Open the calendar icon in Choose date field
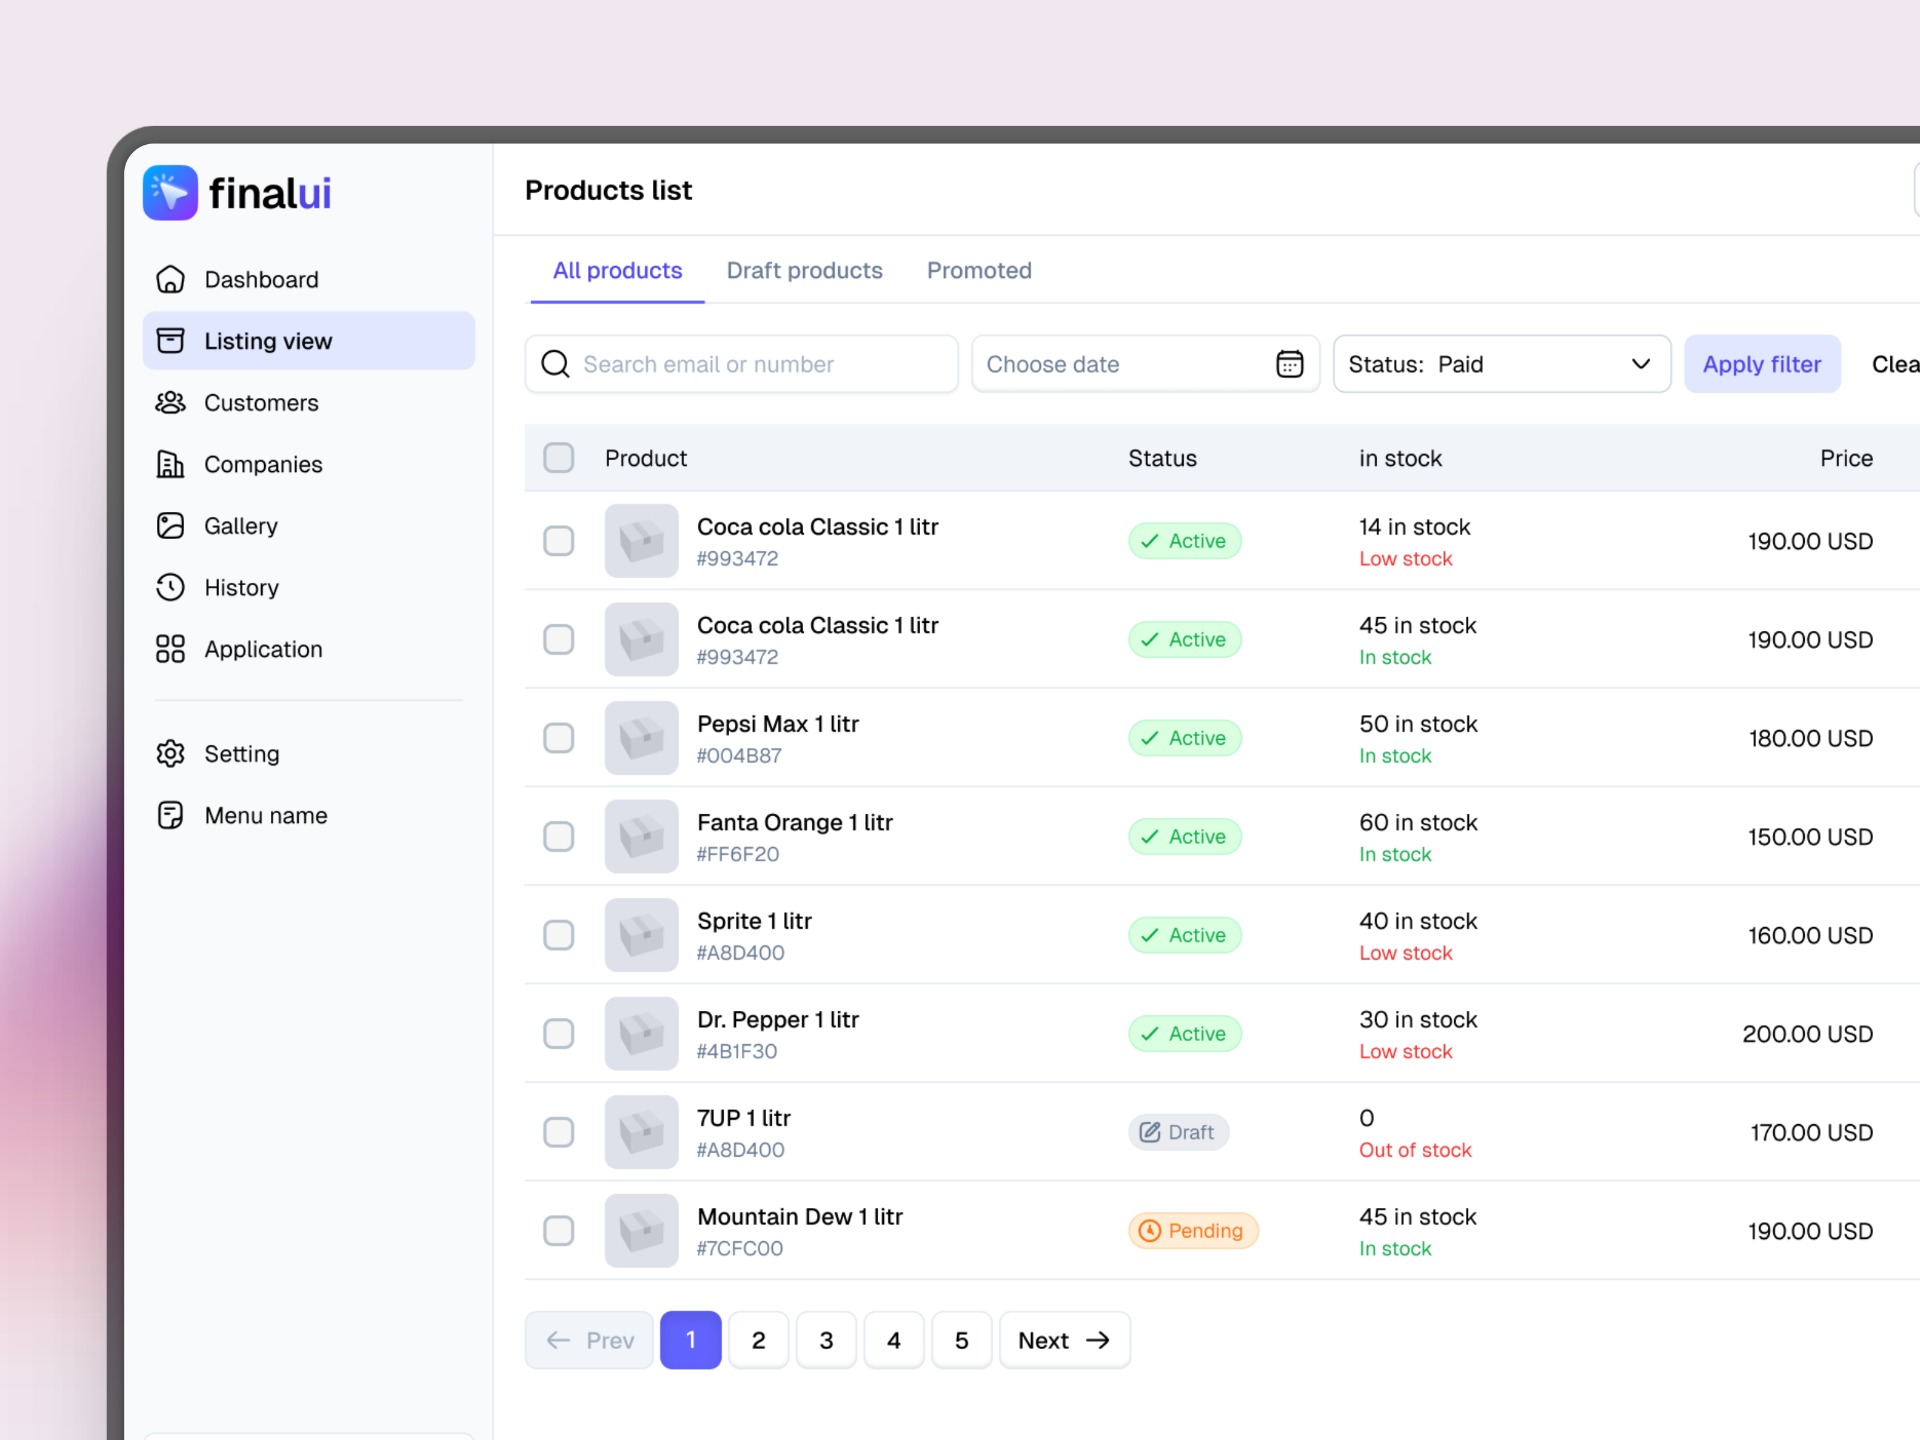Image resolution: width=1920 pixels, height=1440 pixels. (1289, 363)
